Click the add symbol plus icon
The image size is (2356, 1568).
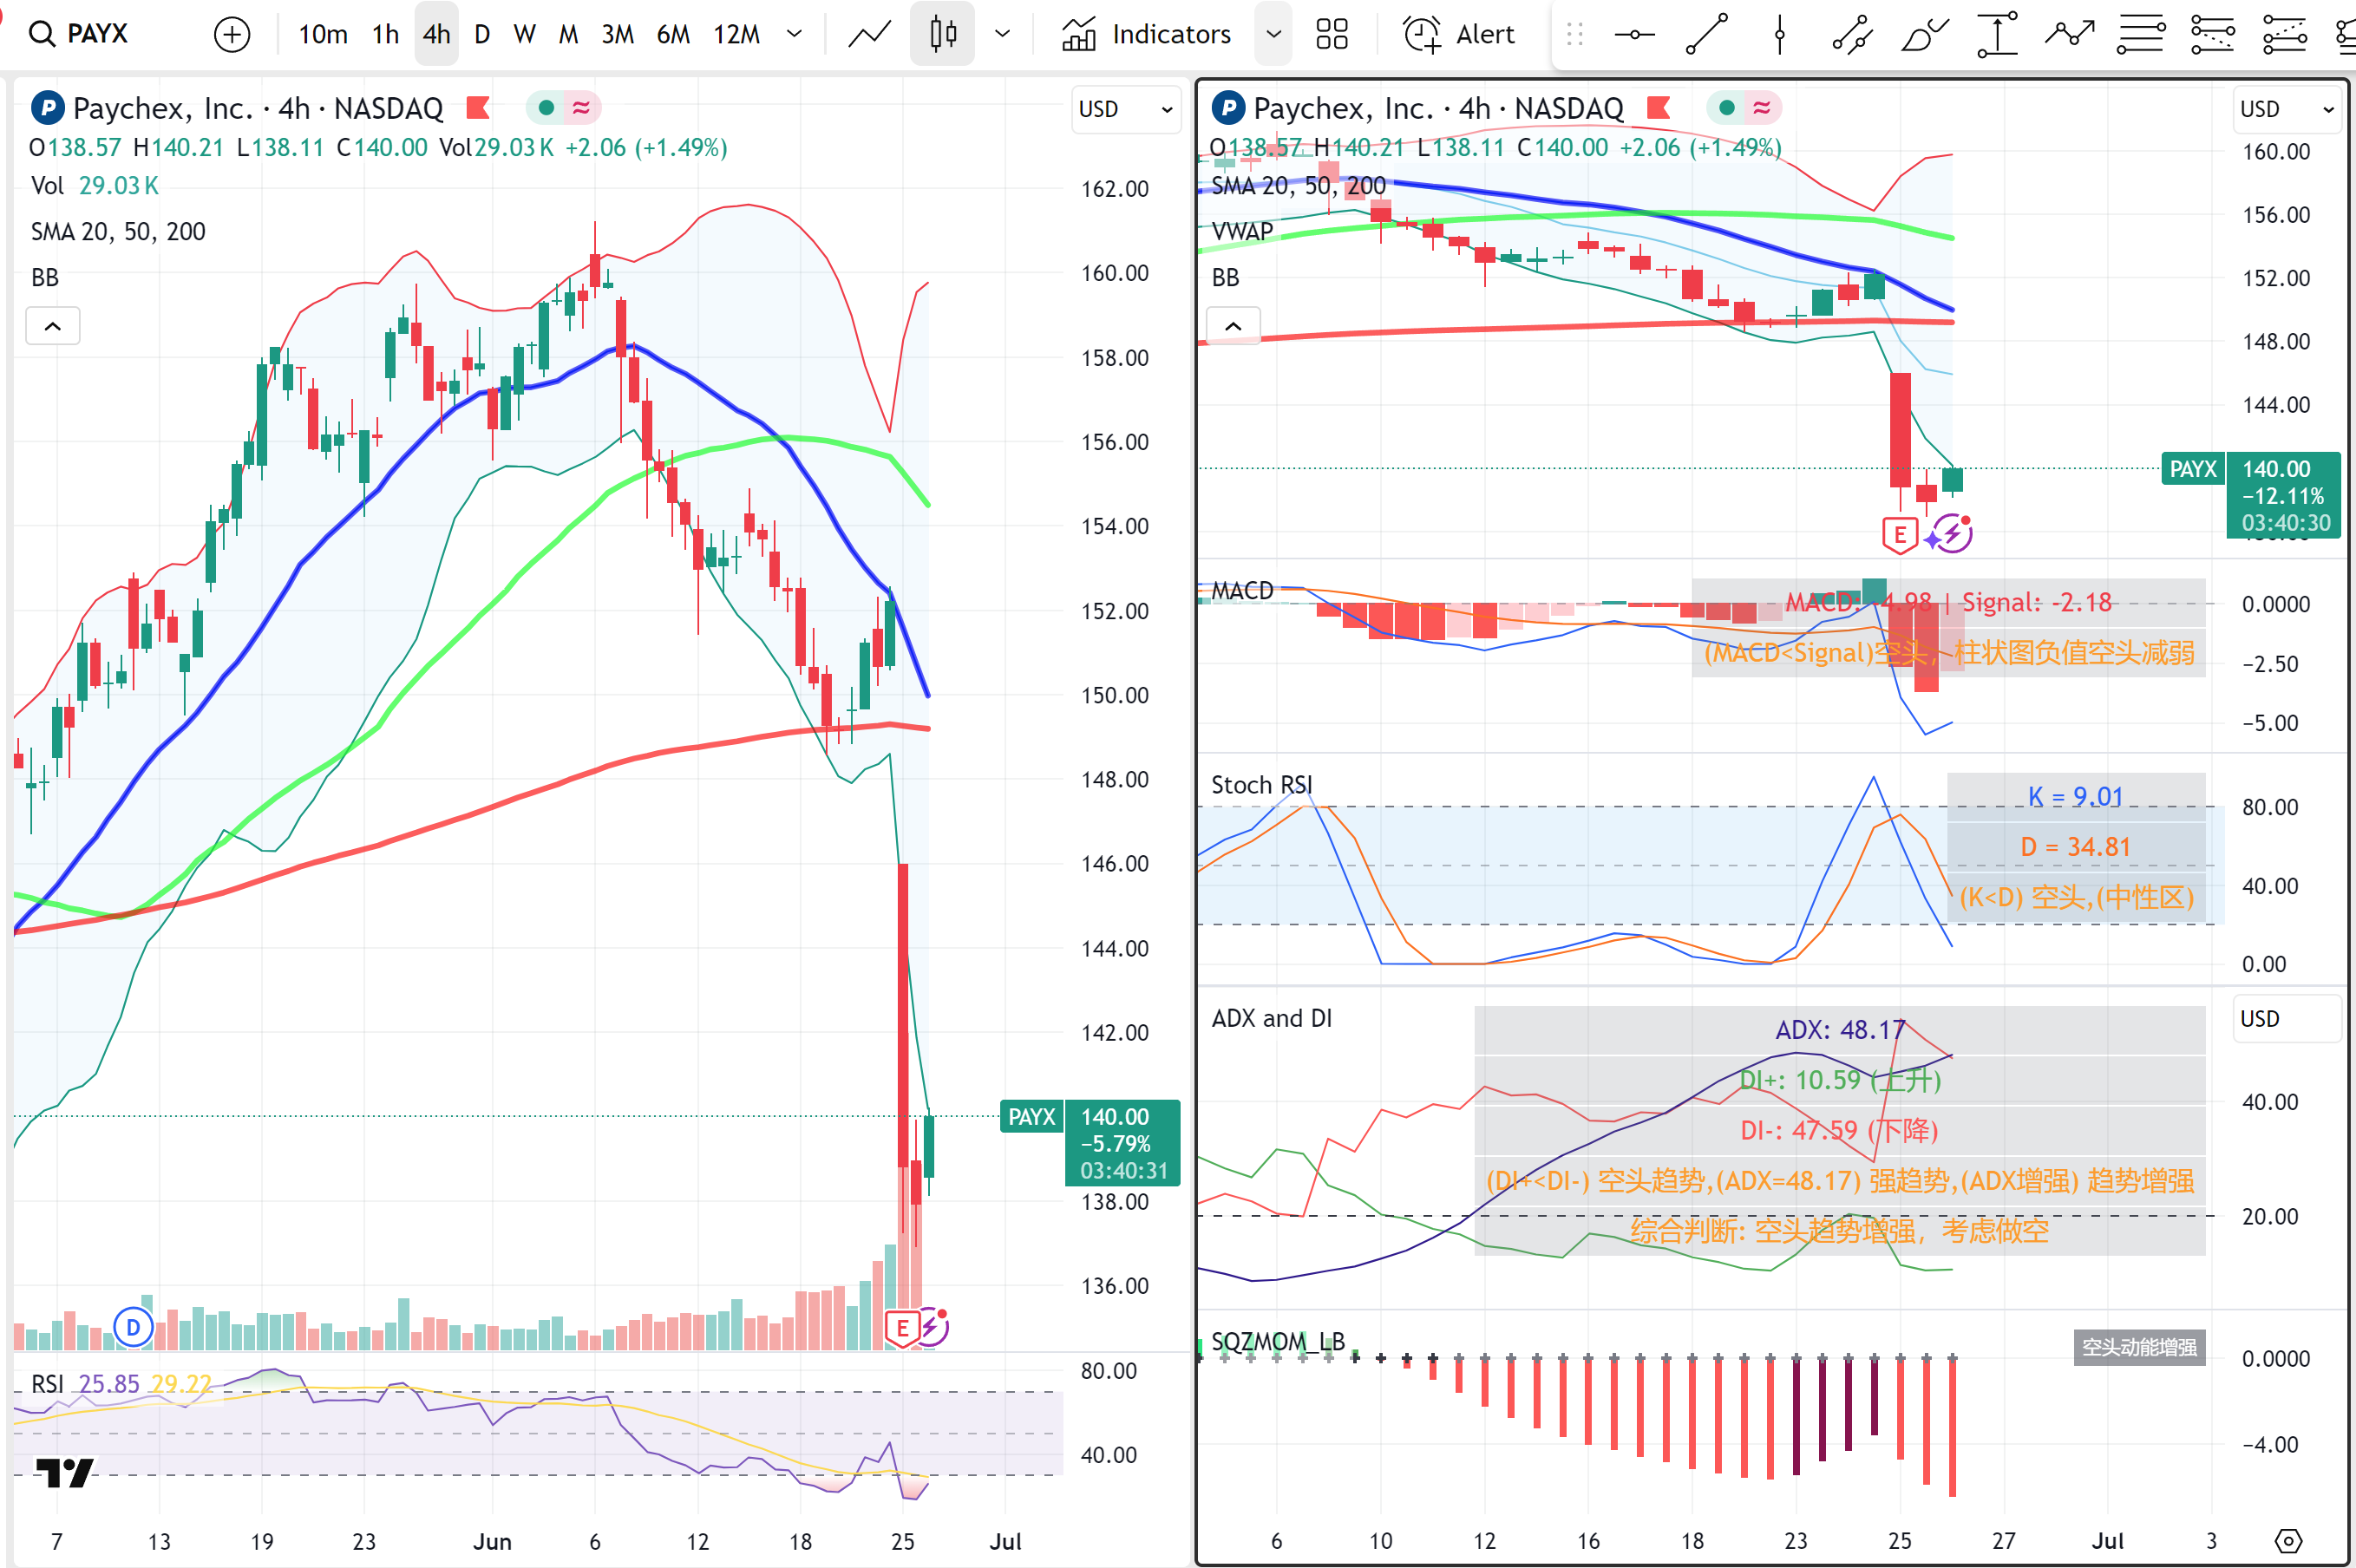point(232,35)
